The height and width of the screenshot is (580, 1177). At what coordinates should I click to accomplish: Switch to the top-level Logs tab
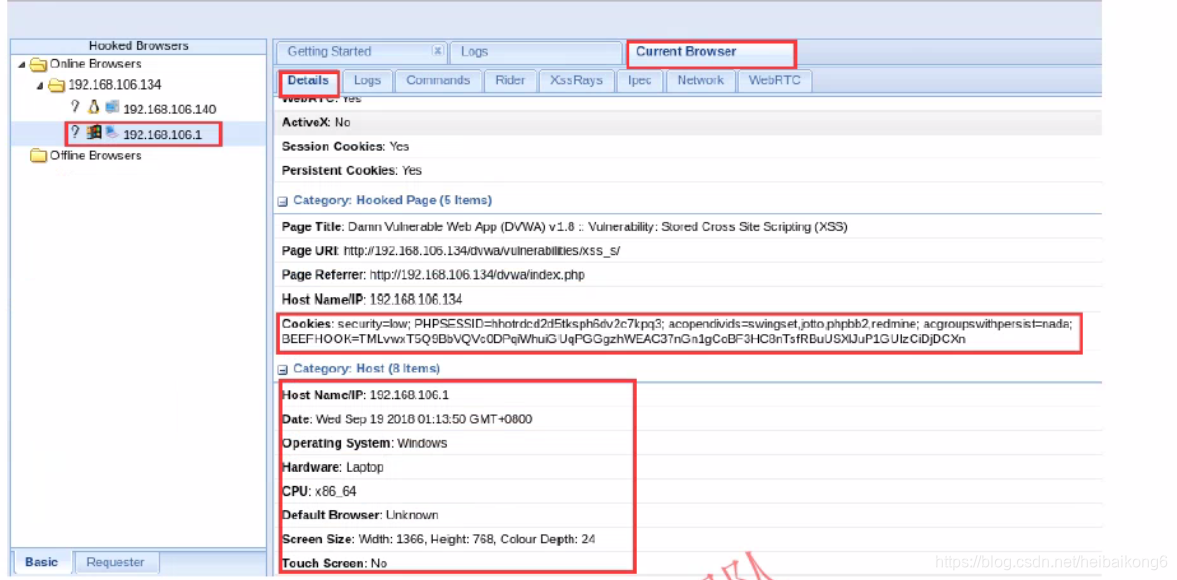click(536, 52)
